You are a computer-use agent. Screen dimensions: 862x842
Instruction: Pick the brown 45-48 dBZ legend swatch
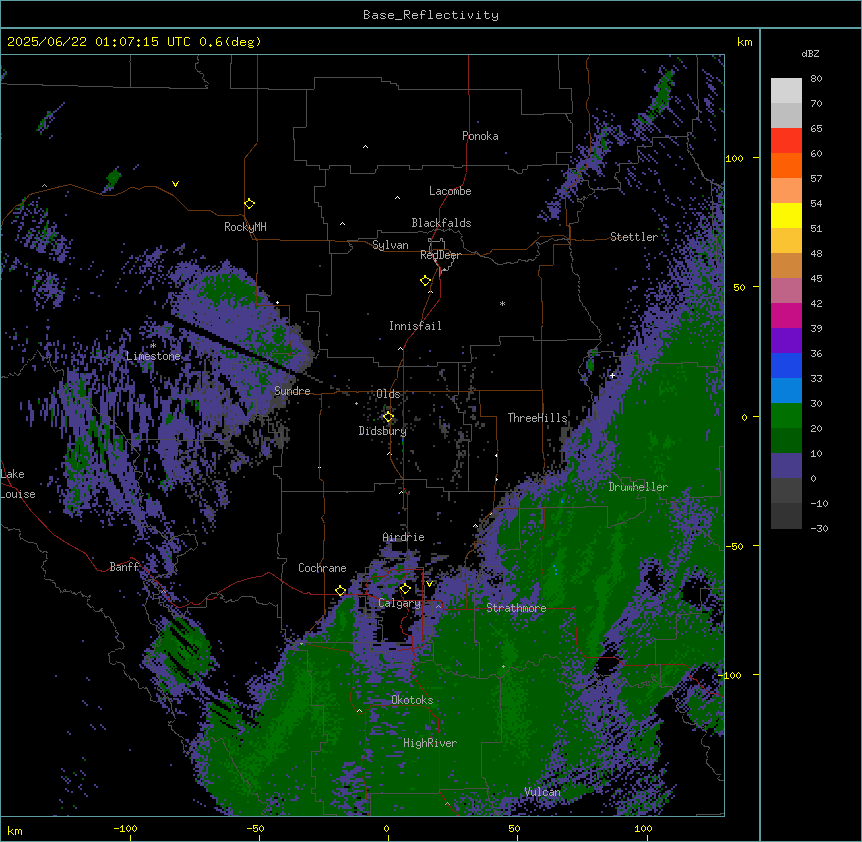(786, 265)
